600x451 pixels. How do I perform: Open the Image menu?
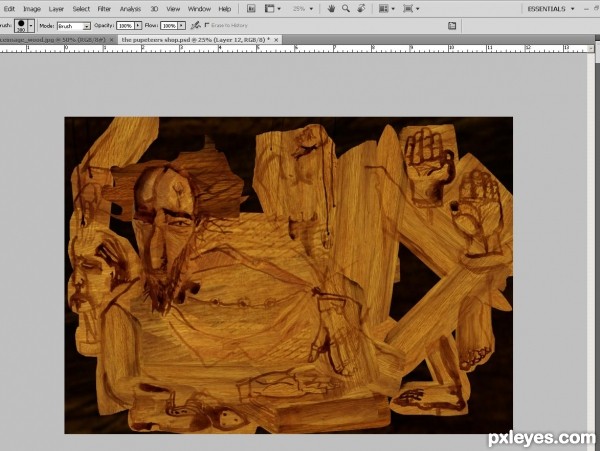(x=32, y=9)
